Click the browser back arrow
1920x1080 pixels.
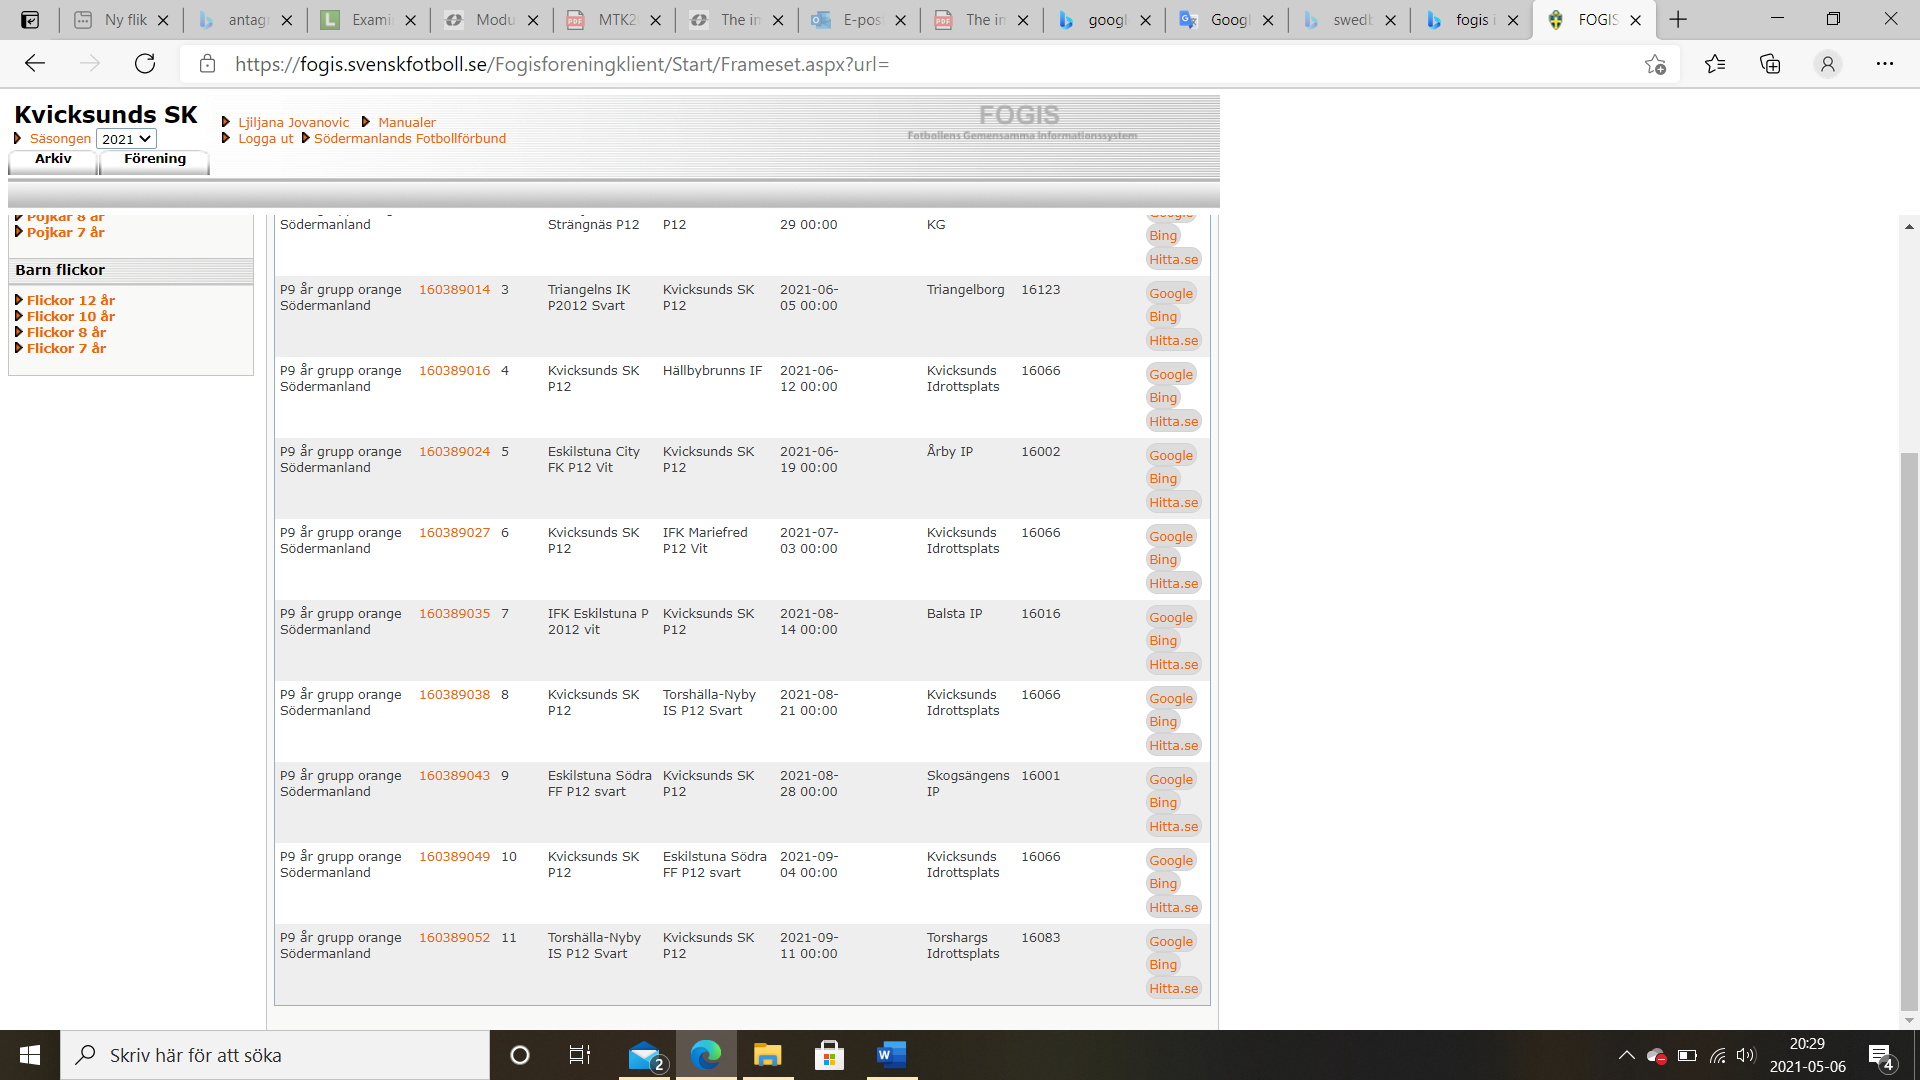point(35,64)
